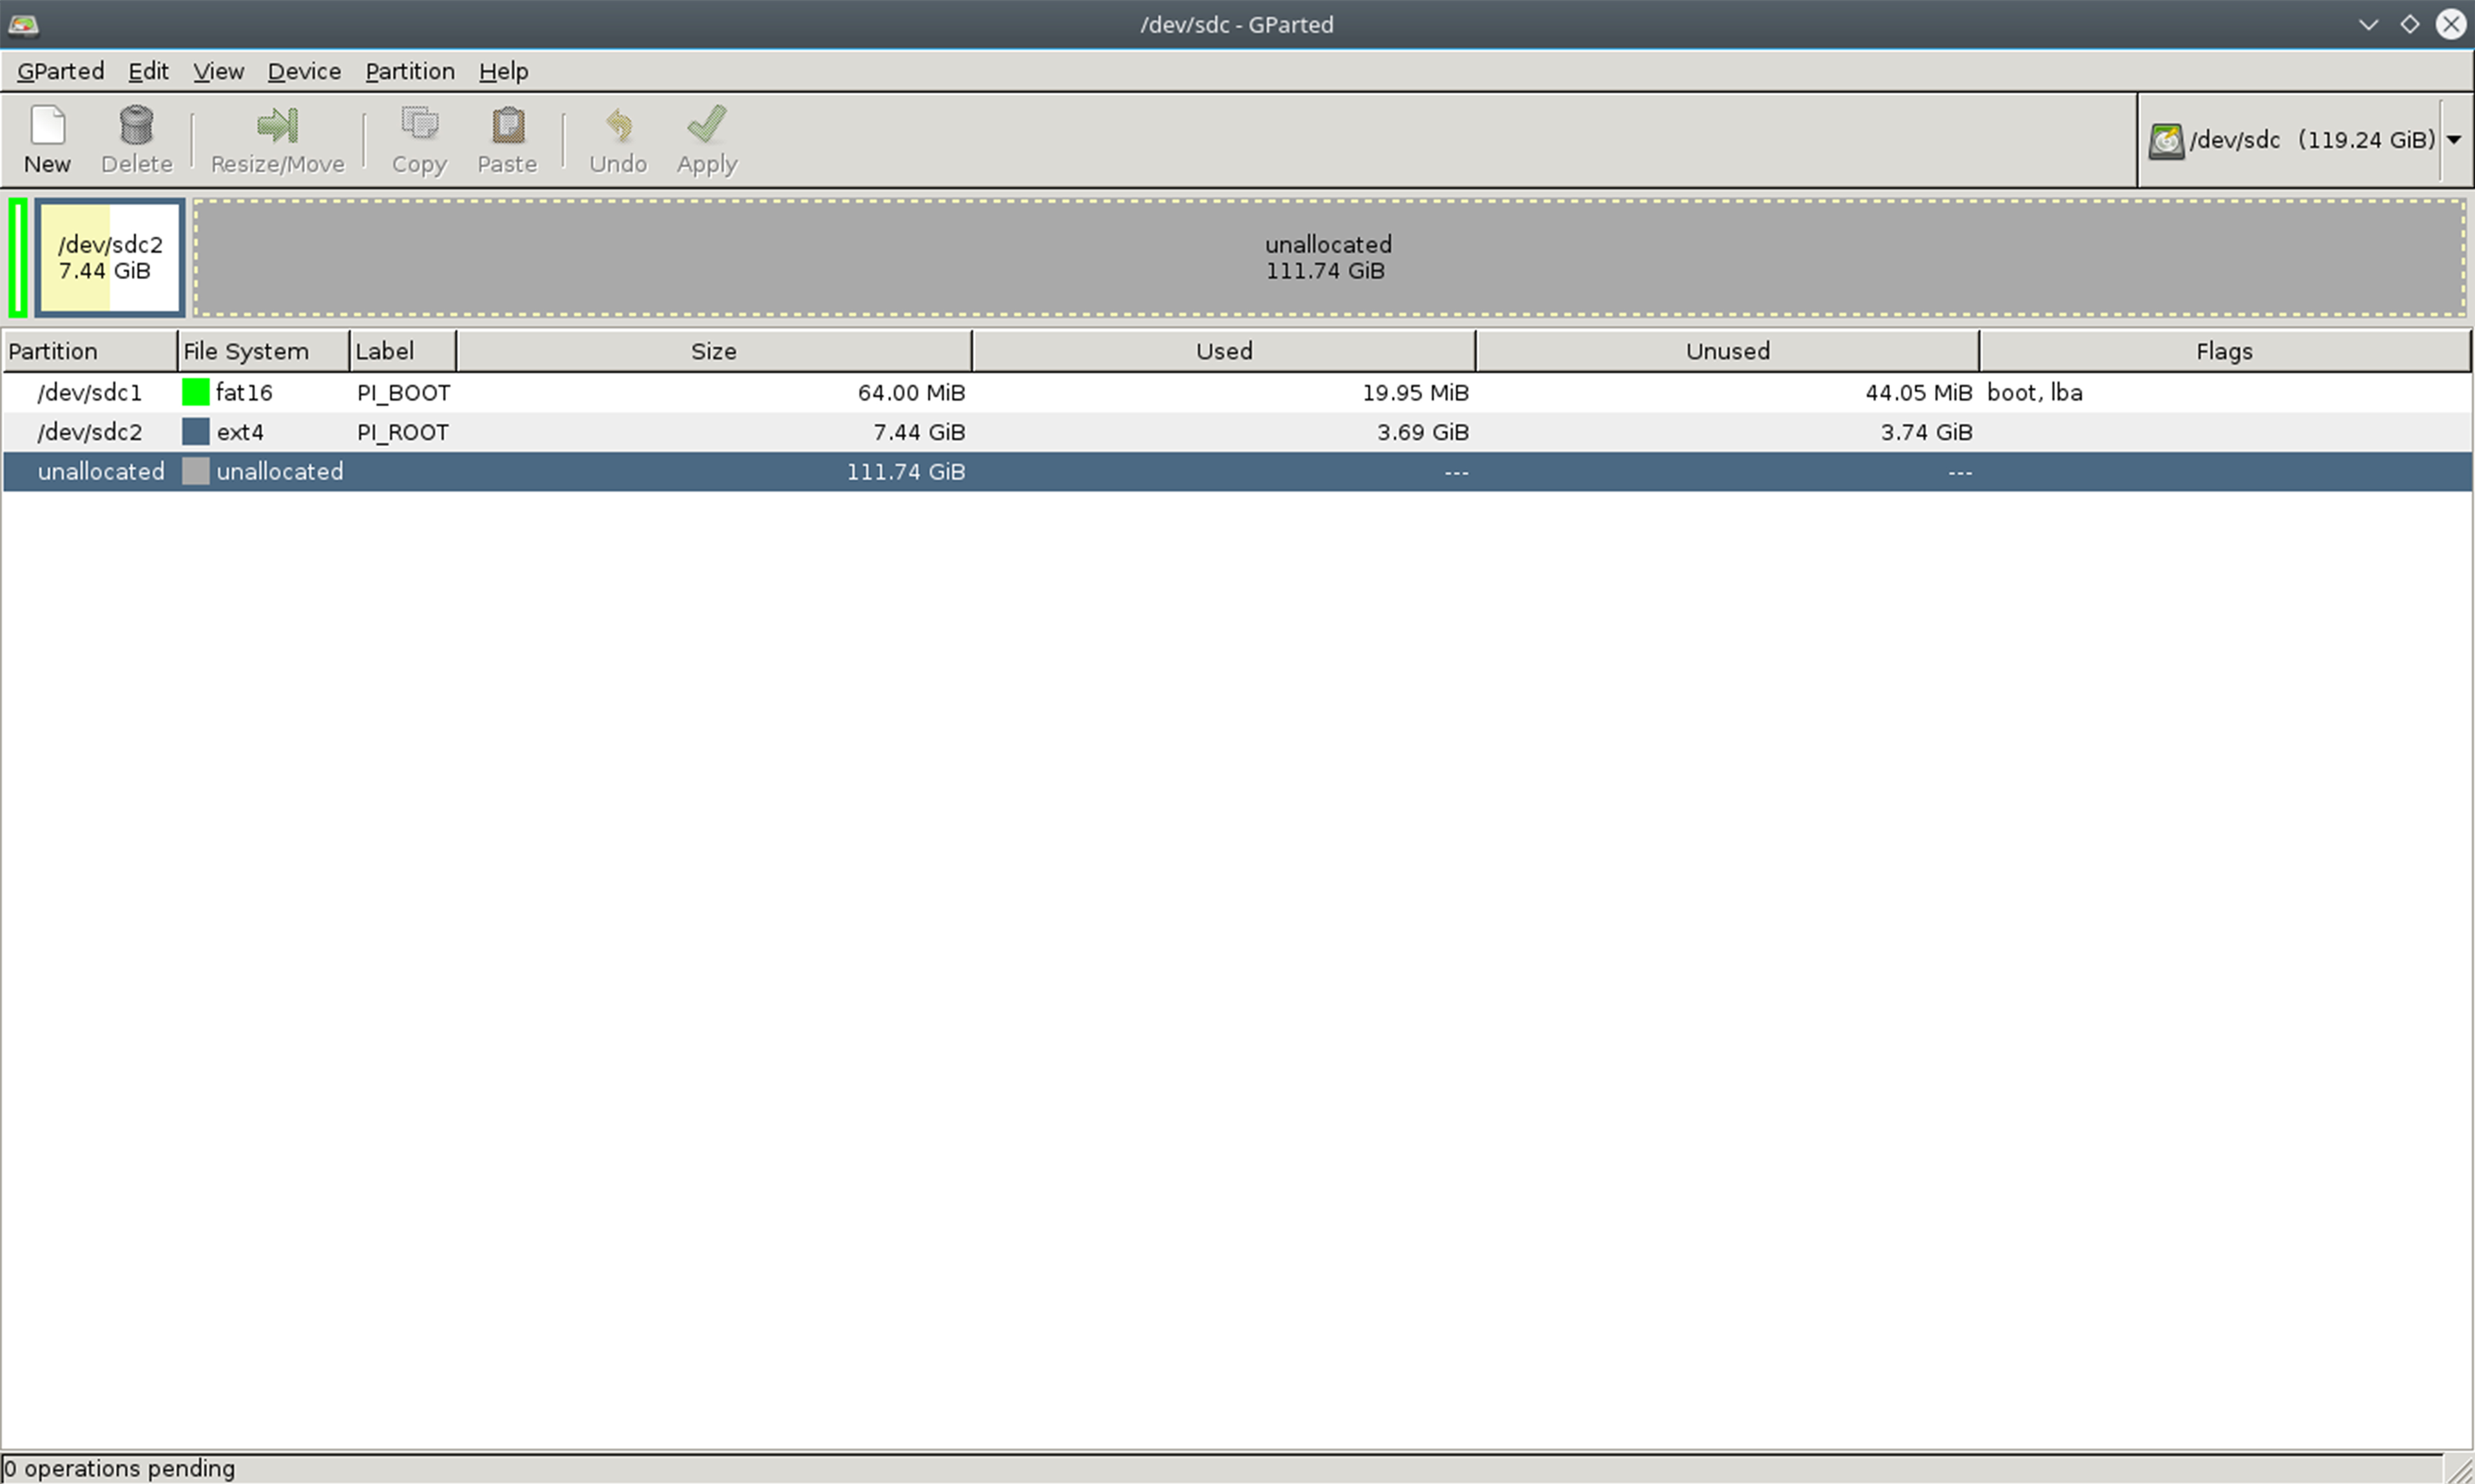Screen dimensions: 2475x1484
Task: Click the 7.44 GiB size cell in table
Action: click(919, 432)
